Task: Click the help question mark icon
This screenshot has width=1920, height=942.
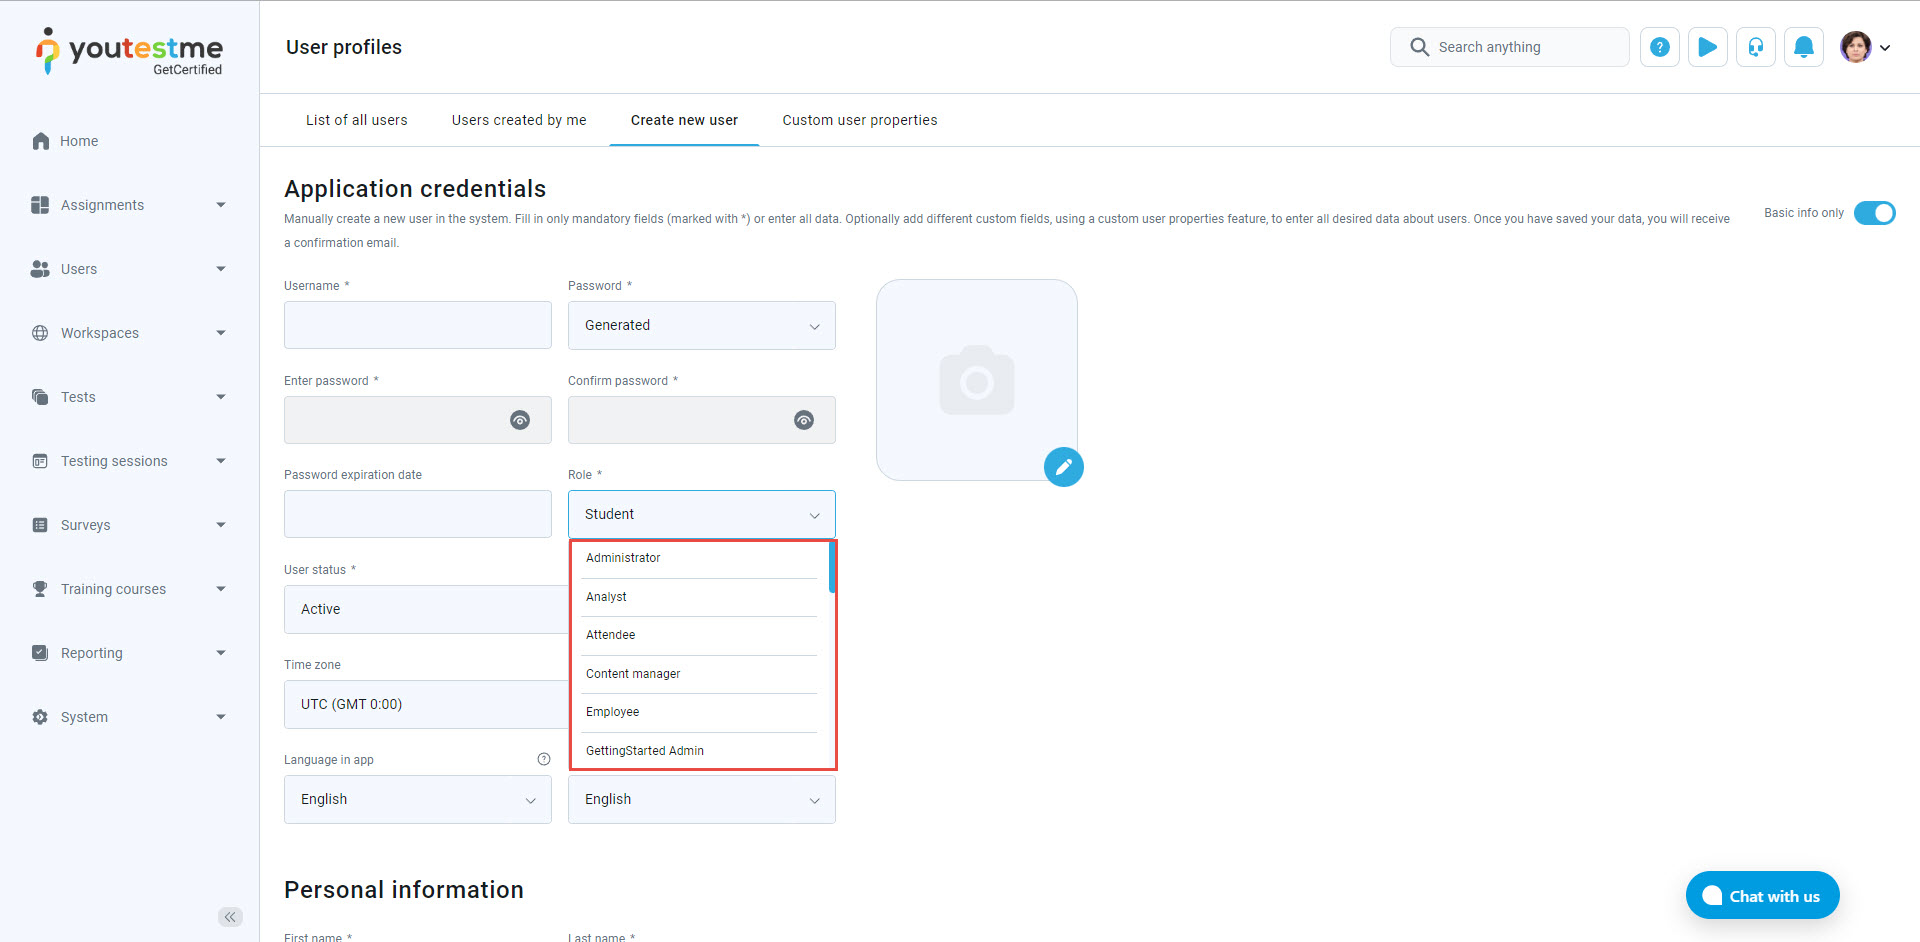Action: pos(1659,47)
